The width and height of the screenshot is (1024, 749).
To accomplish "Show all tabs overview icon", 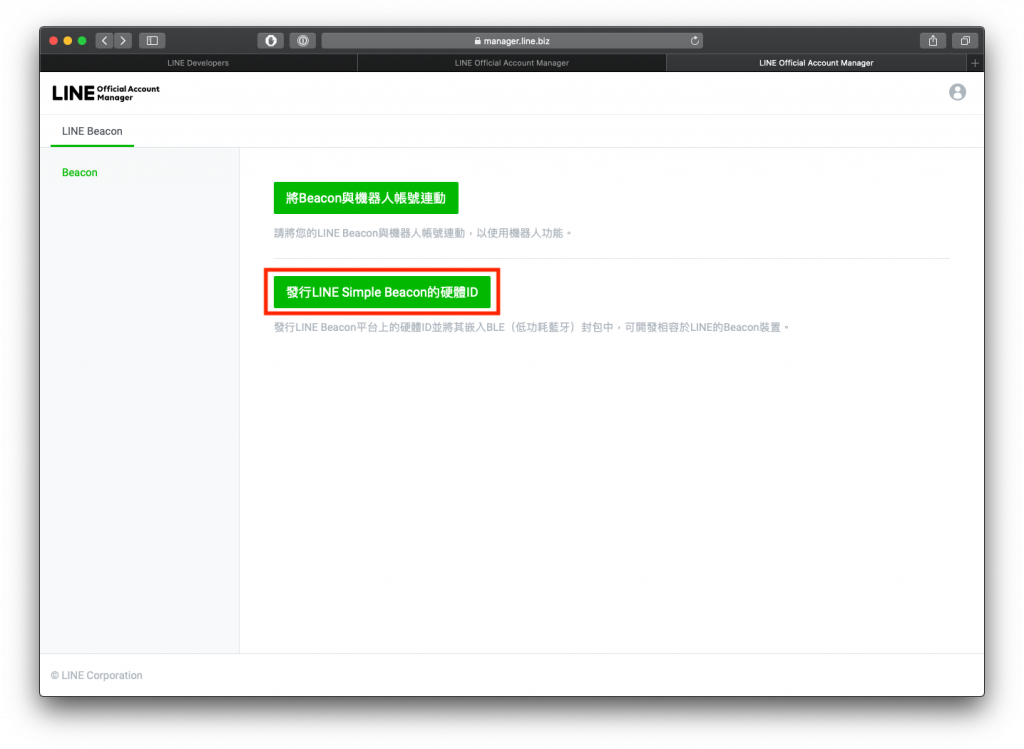I will click(965, 40).
